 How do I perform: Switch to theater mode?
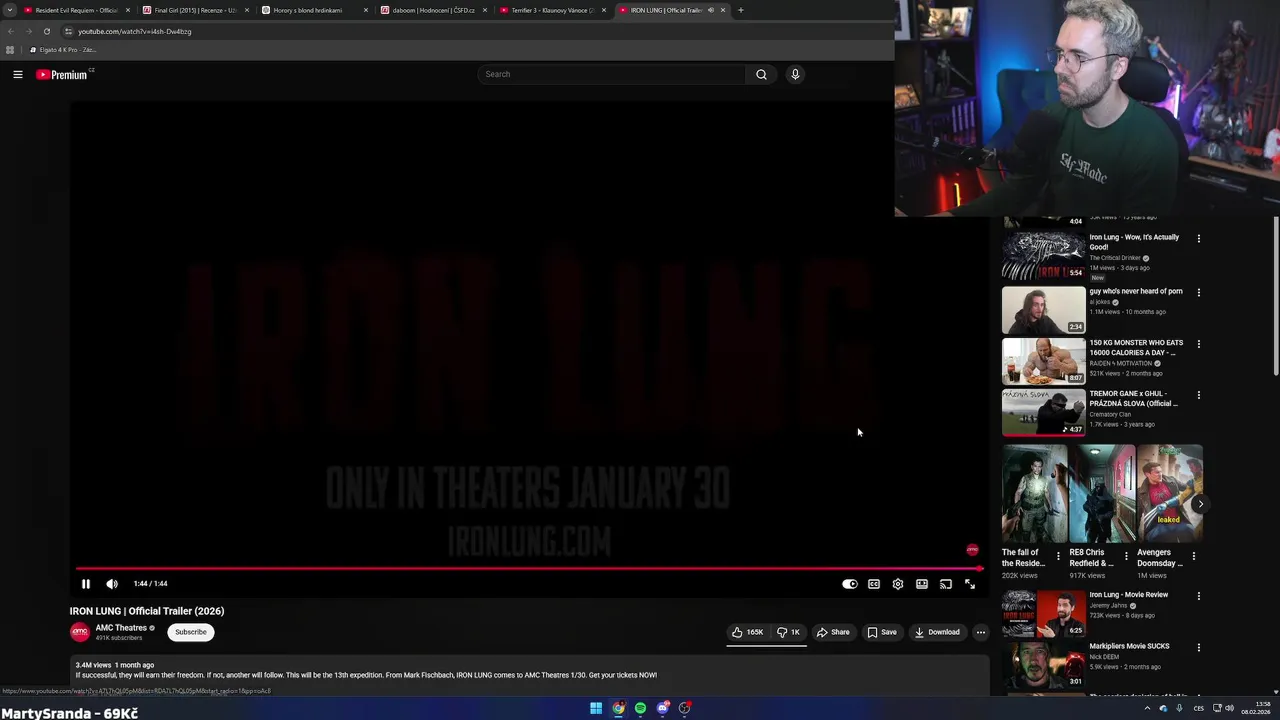pyautogui.click(x=922, y=584)
